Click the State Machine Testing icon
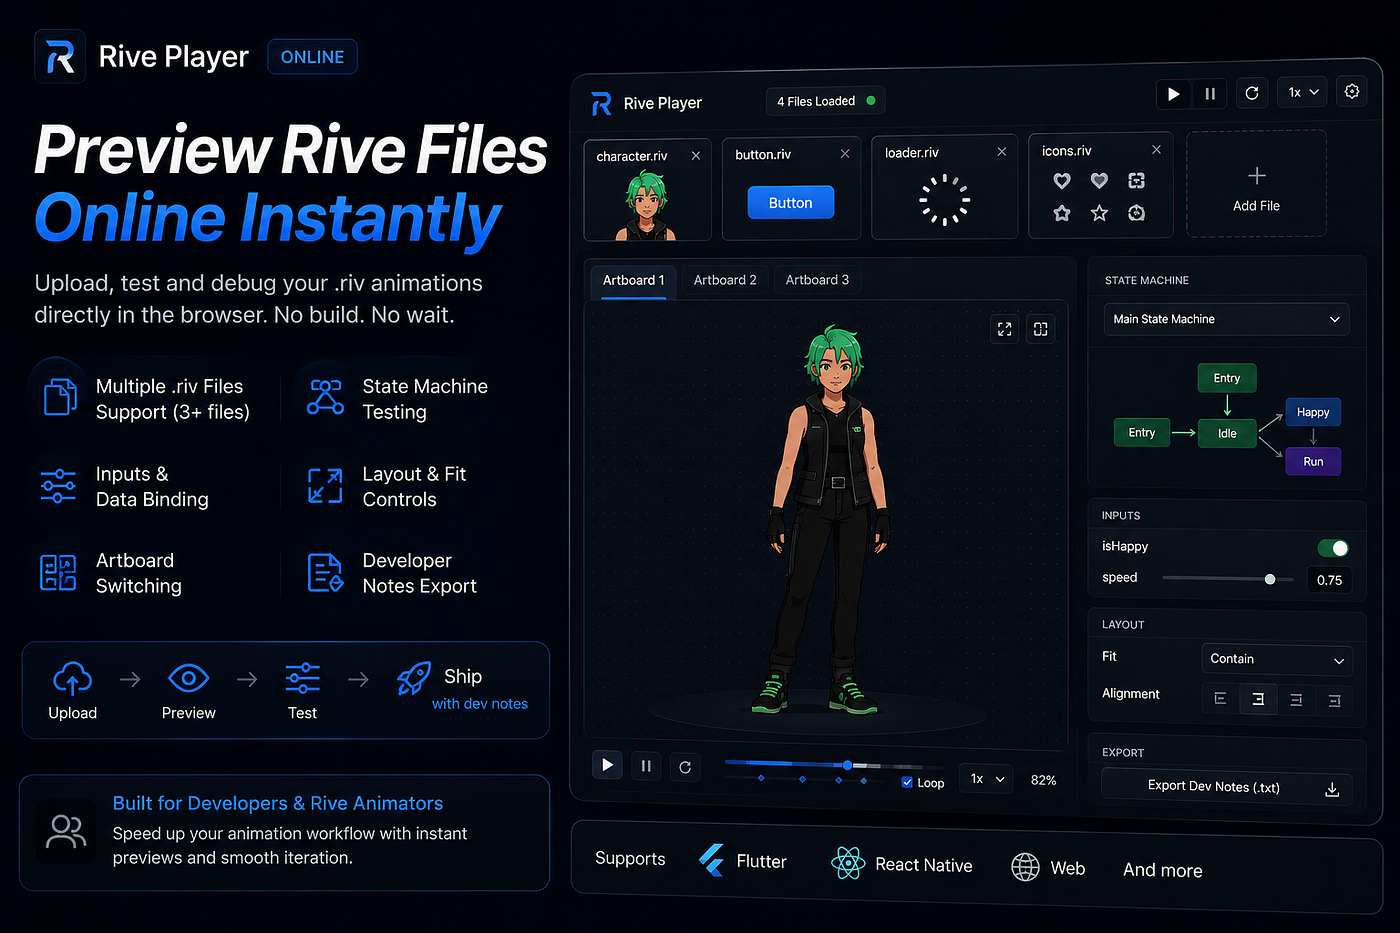The image size is (1400, 933). click(x=325, y=397)
